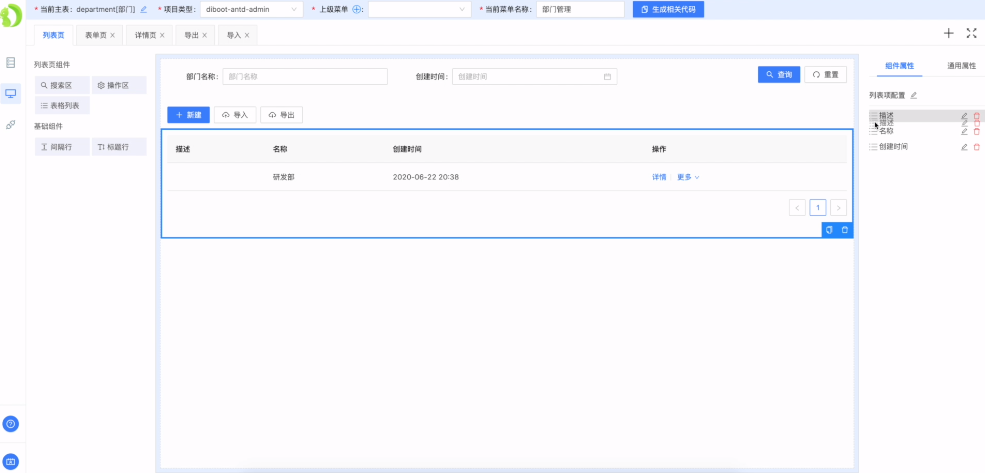Open the monitor icon in left sidebar

(x=11, y=93)
